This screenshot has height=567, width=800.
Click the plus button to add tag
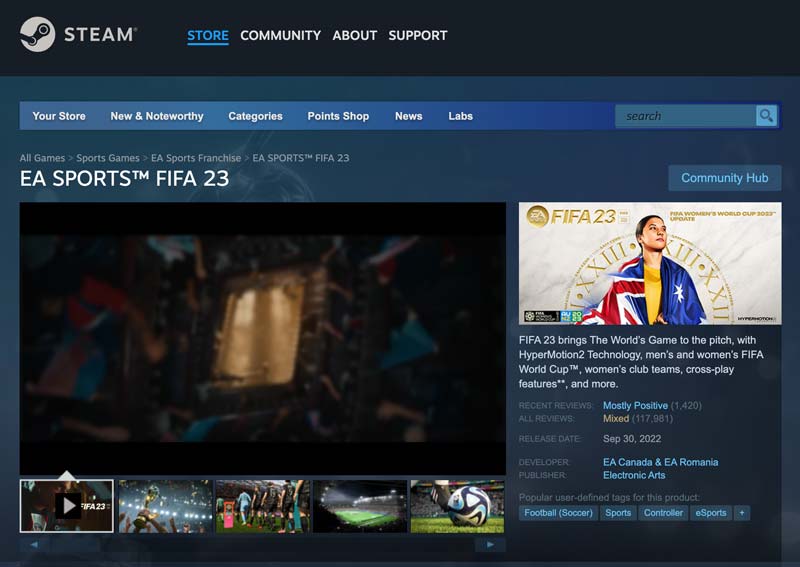(741, 513)
